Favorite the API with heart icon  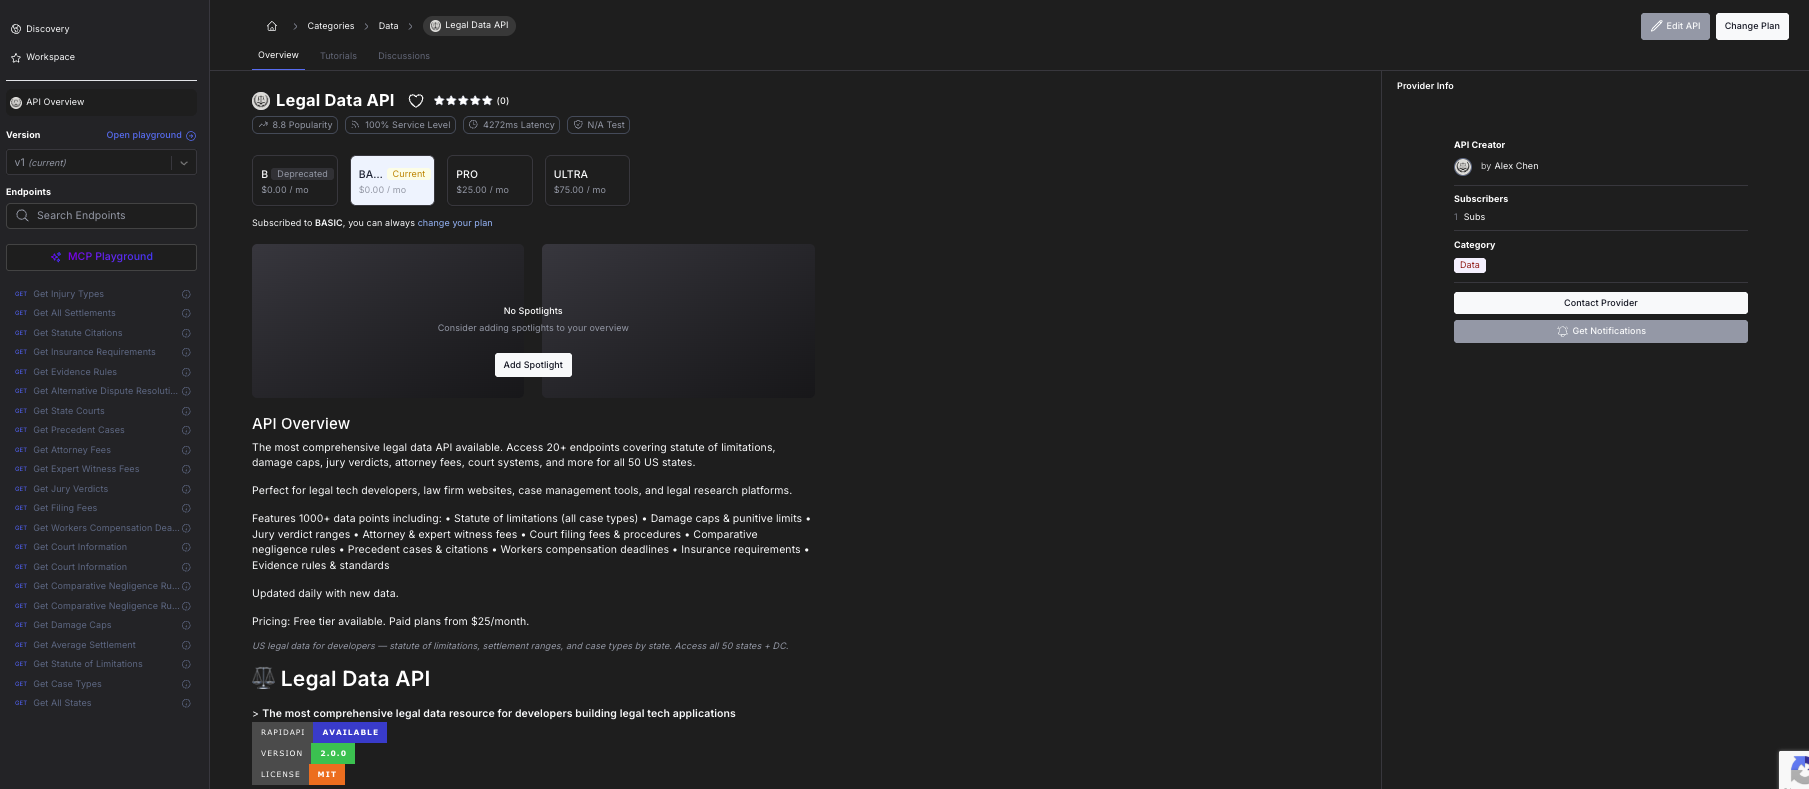click(416, 101)
